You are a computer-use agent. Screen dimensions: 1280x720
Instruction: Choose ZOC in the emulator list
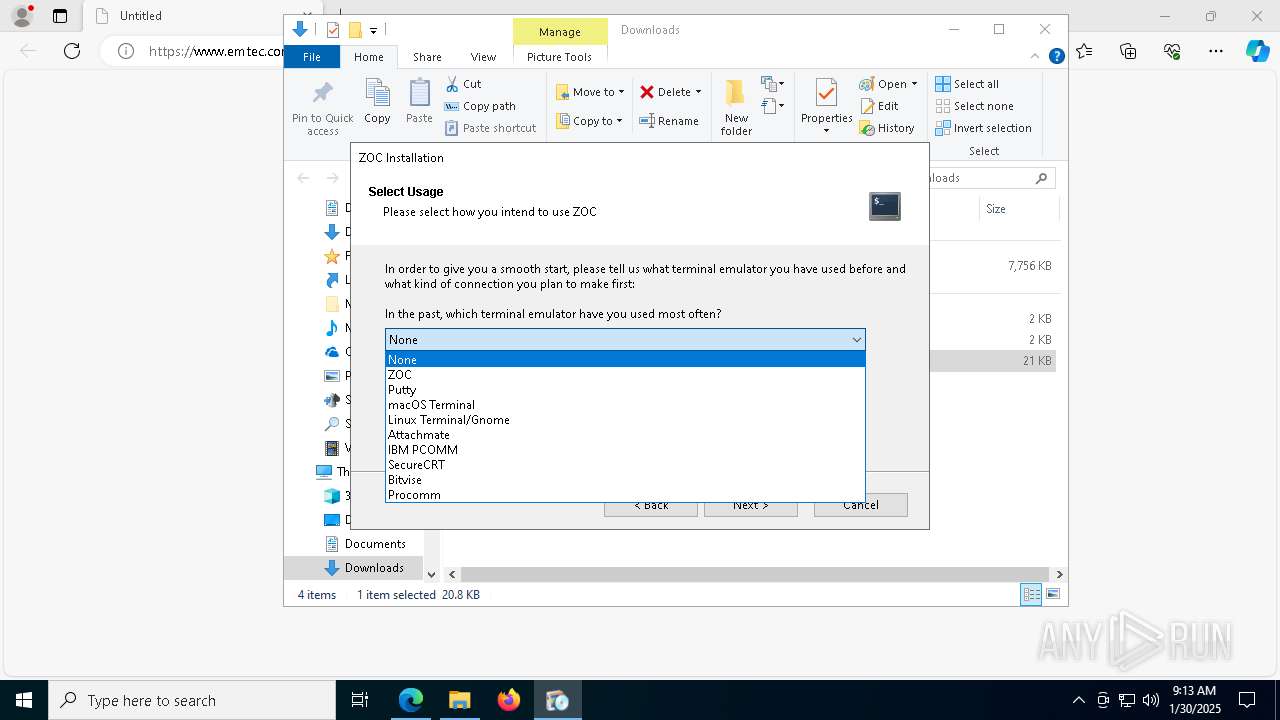click(x=625, y=375)
